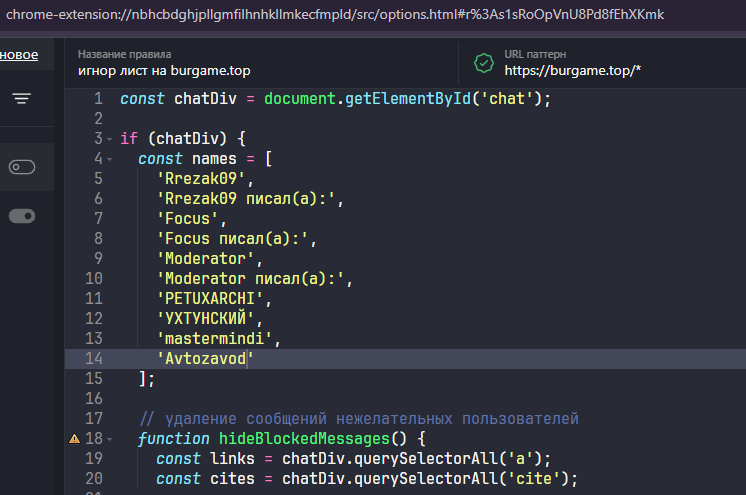Click the 'Moderator' string on line 9
Screen dimensions: 746x495
click(x=205, y=258)
